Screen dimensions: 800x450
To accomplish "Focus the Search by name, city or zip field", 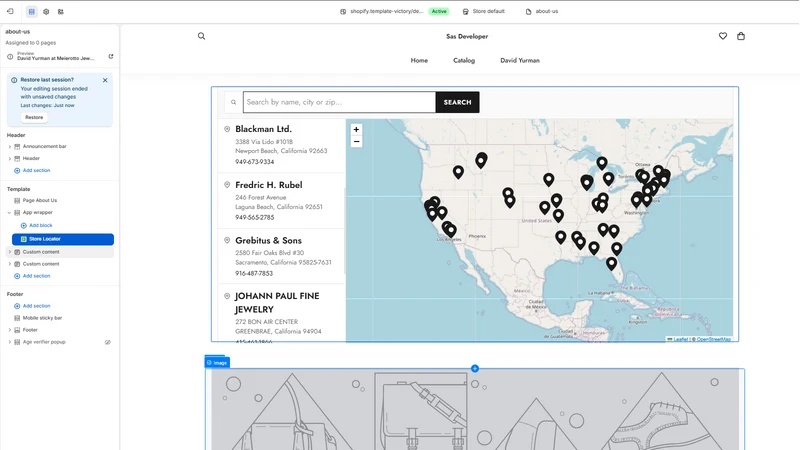I will click(x=339, y=102).
